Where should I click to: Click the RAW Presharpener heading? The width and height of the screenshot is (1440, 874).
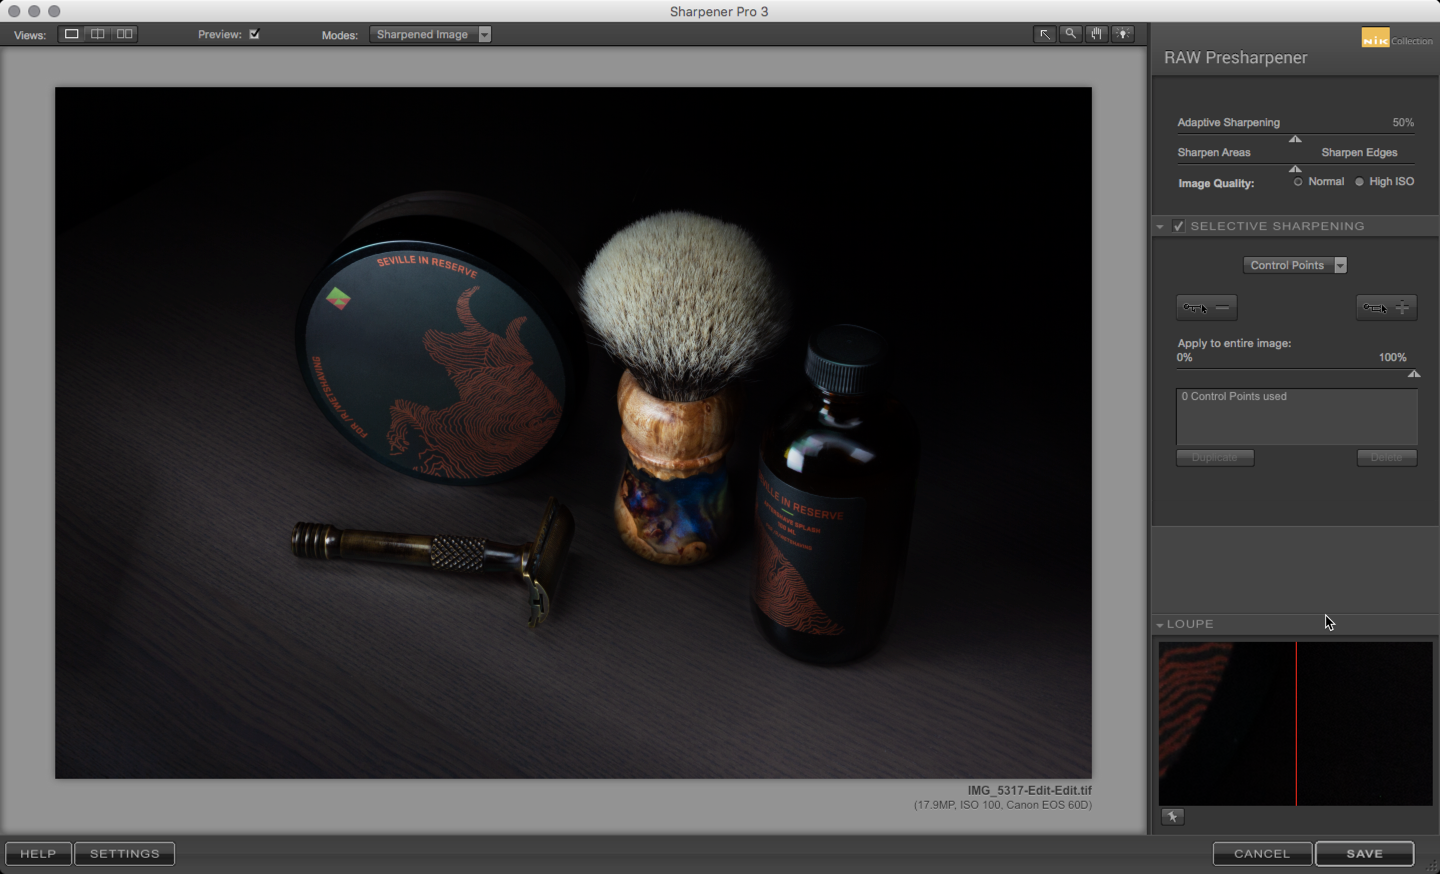click(x=1235, y=58)
